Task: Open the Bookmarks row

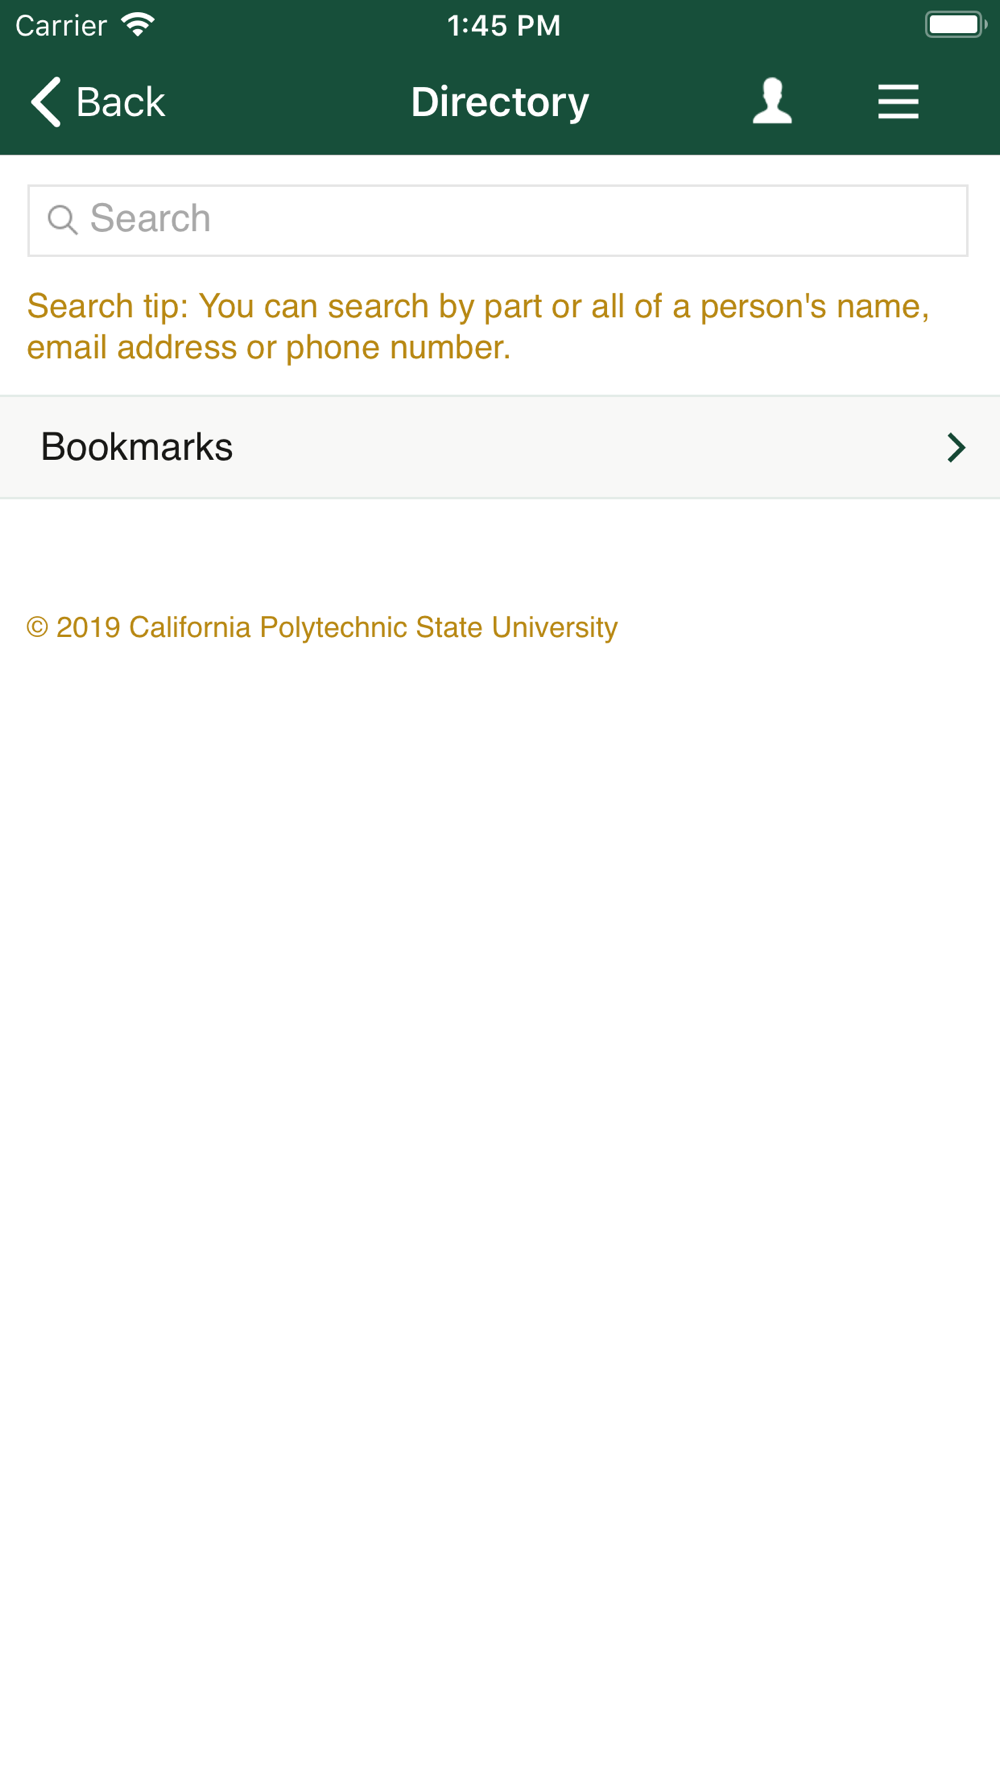Action: (500, 447)
